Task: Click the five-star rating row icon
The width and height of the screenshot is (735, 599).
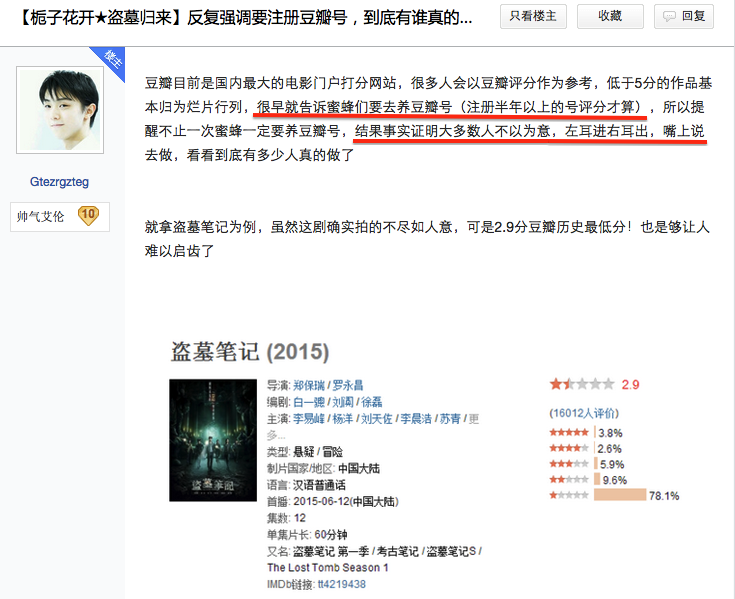Action: (x=569, y=432)
